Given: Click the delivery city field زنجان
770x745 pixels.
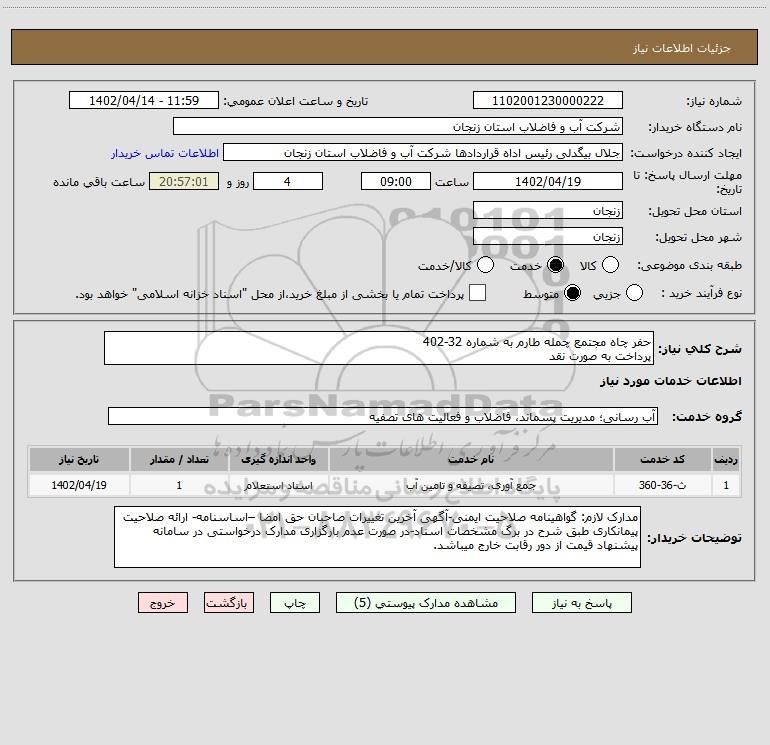Looking at the screenshot, I should coord(548,237).
